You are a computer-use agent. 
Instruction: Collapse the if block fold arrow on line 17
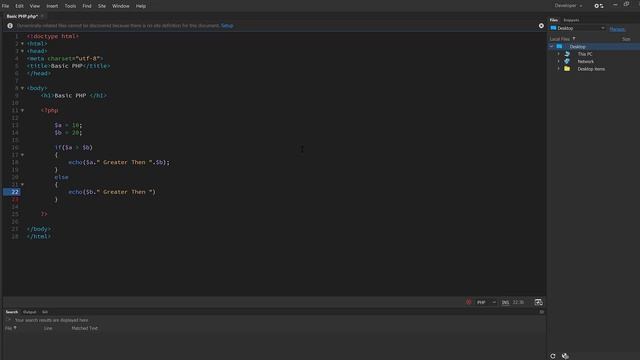22,155
